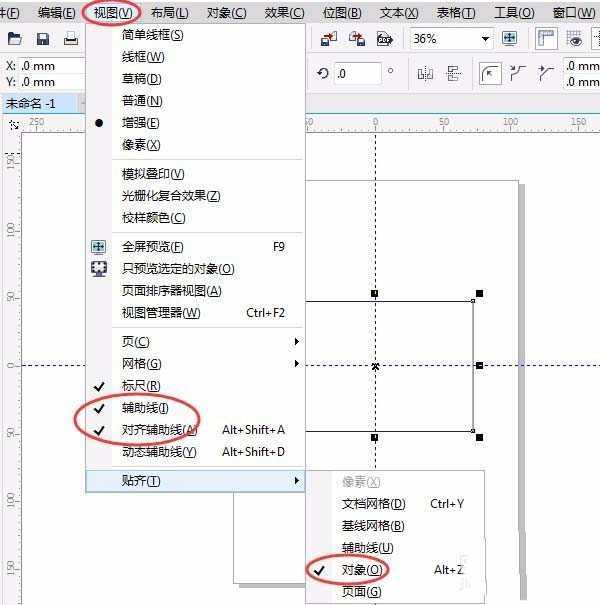
Task: Expand the 贴齐(T) submenu
Action: click(x=196, y=481)
